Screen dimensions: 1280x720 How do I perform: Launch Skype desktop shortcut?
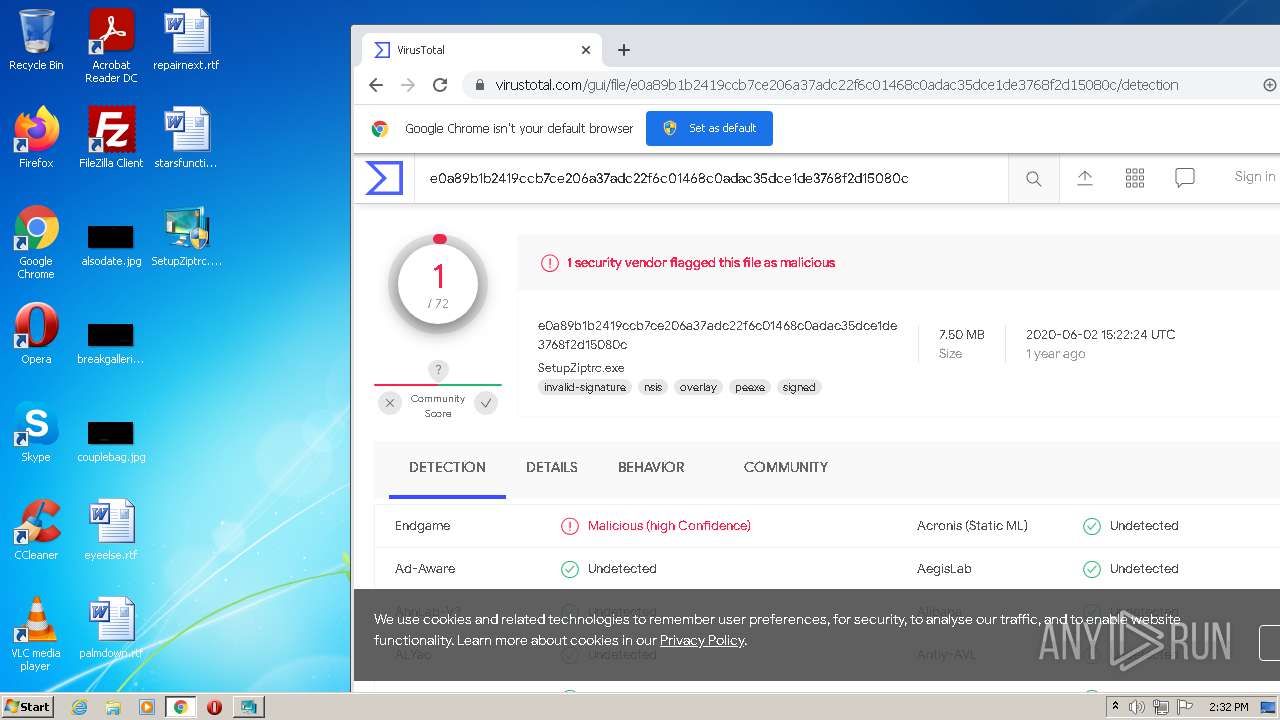point(36,432)
